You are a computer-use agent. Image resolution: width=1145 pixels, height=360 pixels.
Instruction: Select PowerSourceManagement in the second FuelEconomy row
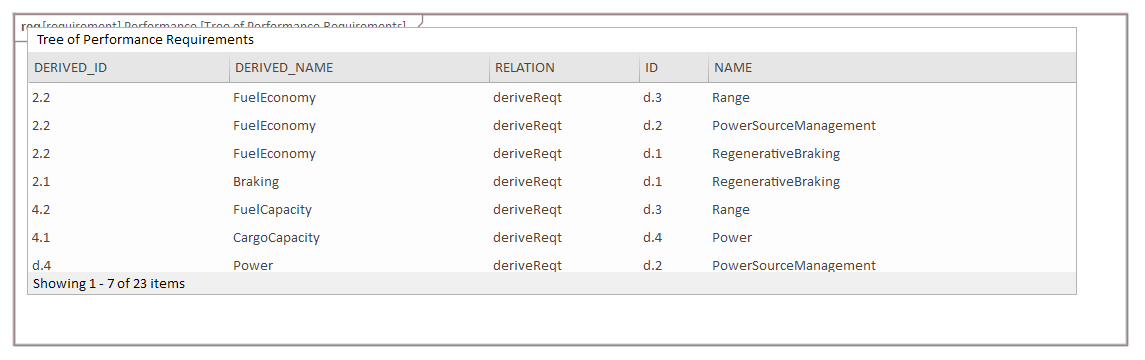tap(794, 126)
